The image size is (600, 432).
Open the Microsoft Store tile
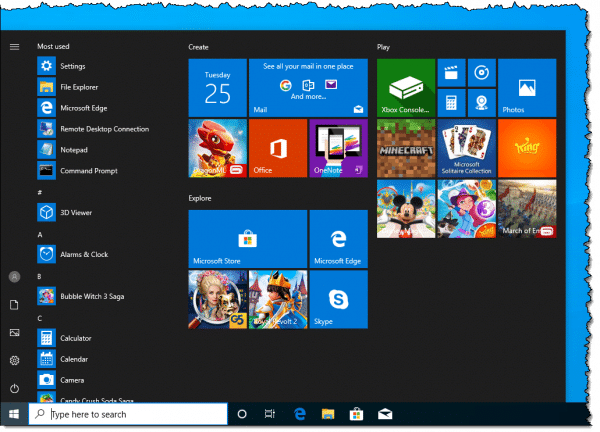tap(248, 239)
